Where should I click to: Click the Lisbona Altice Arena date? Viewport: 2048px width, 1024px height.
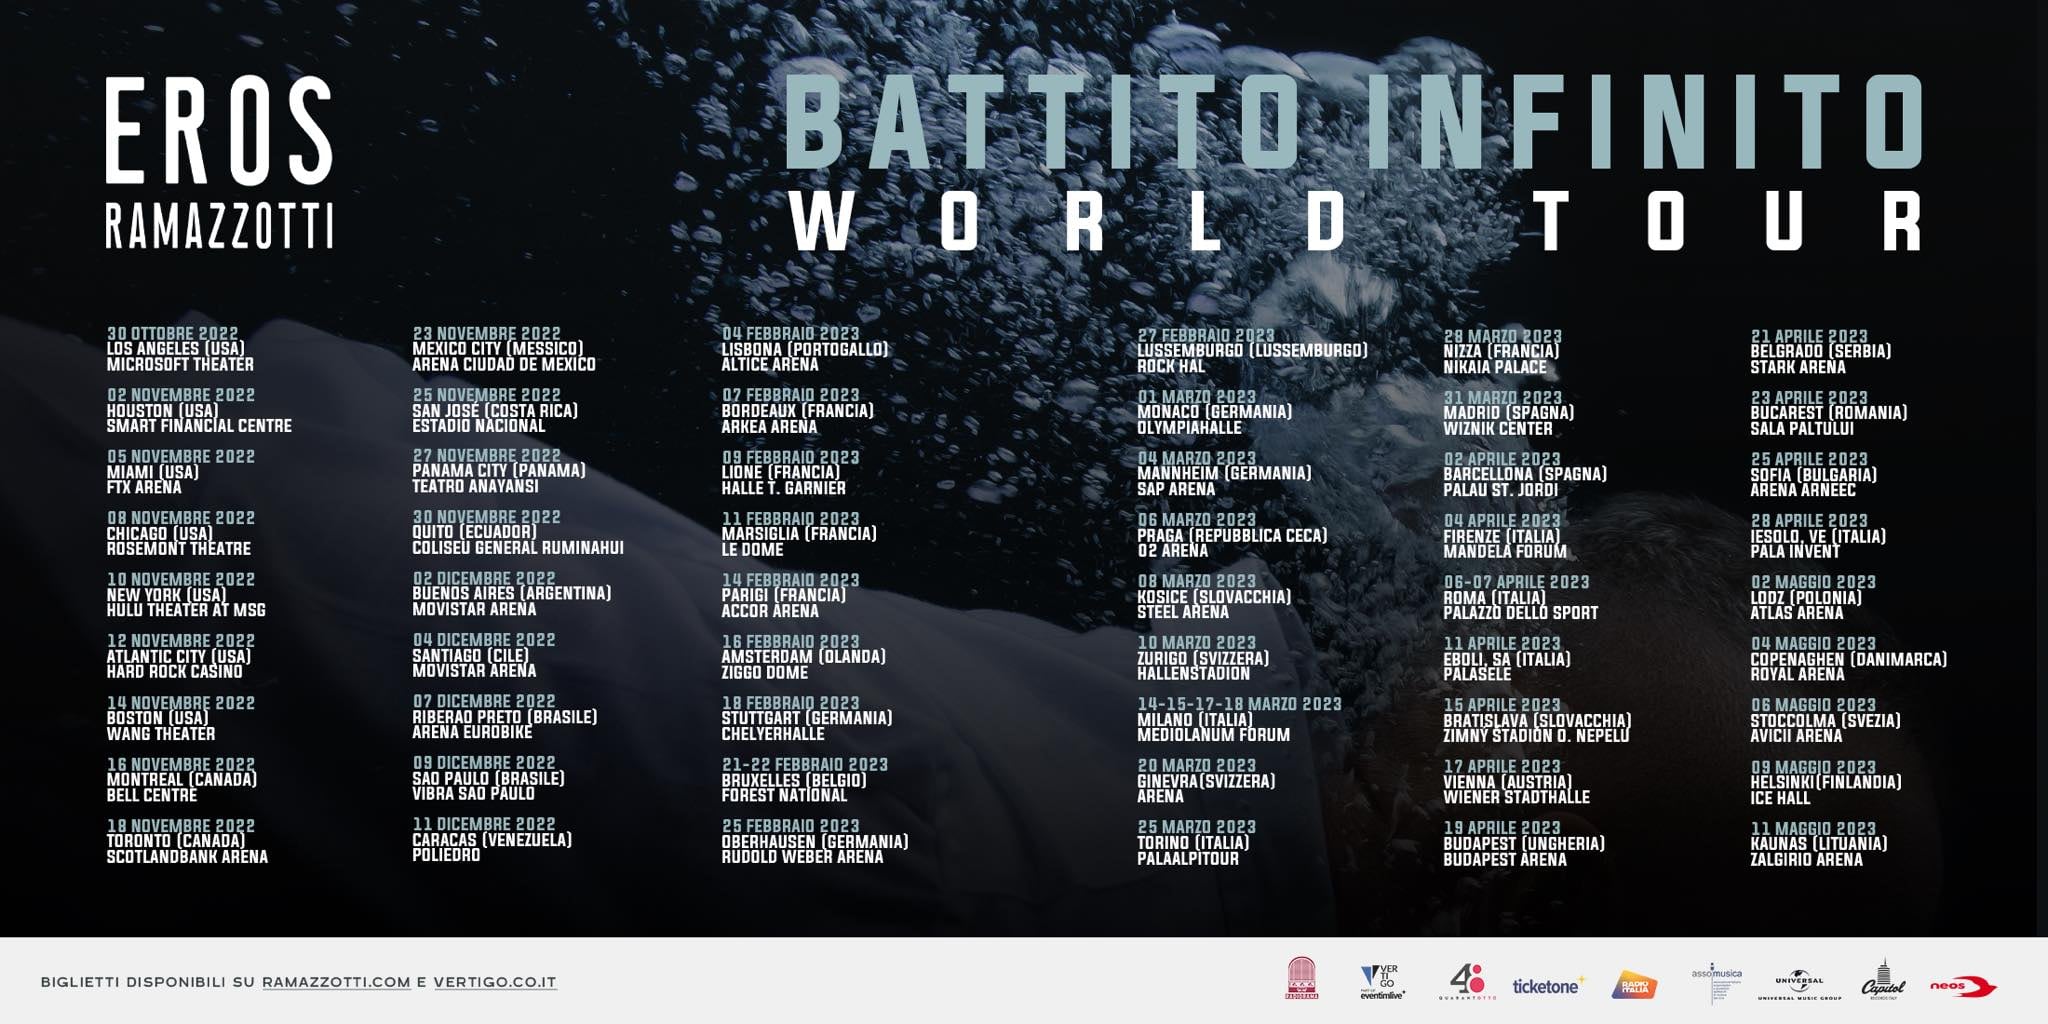click(804, 349)
